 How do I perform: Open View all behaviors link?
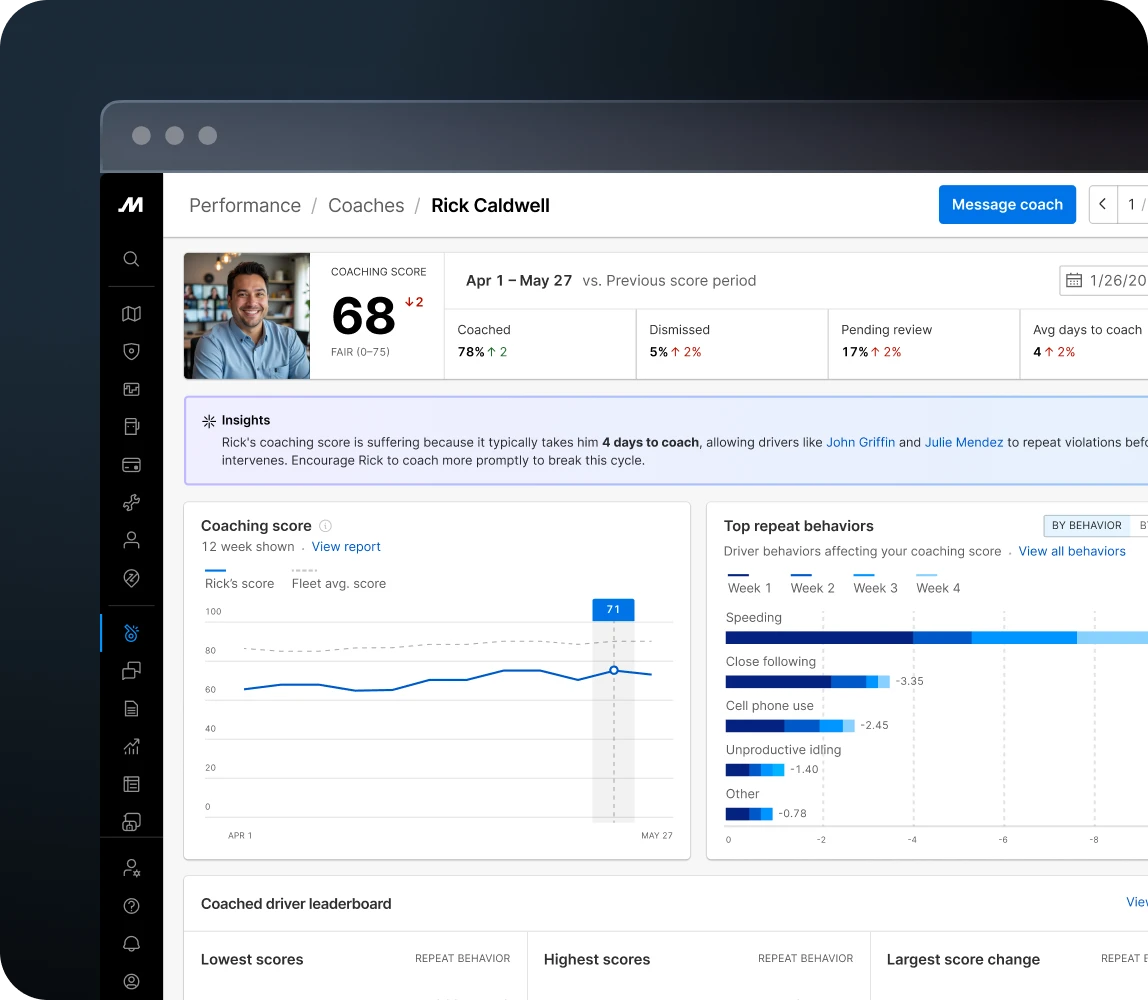(x=1072, y=551)
